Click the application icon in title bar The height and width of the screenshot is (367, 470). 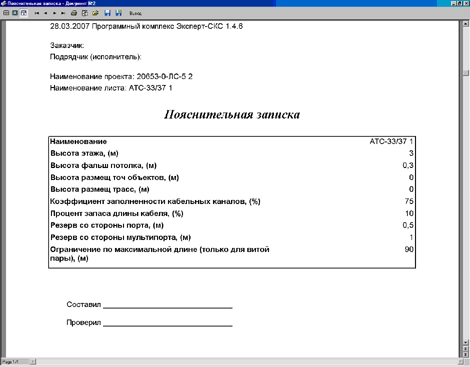4,3
